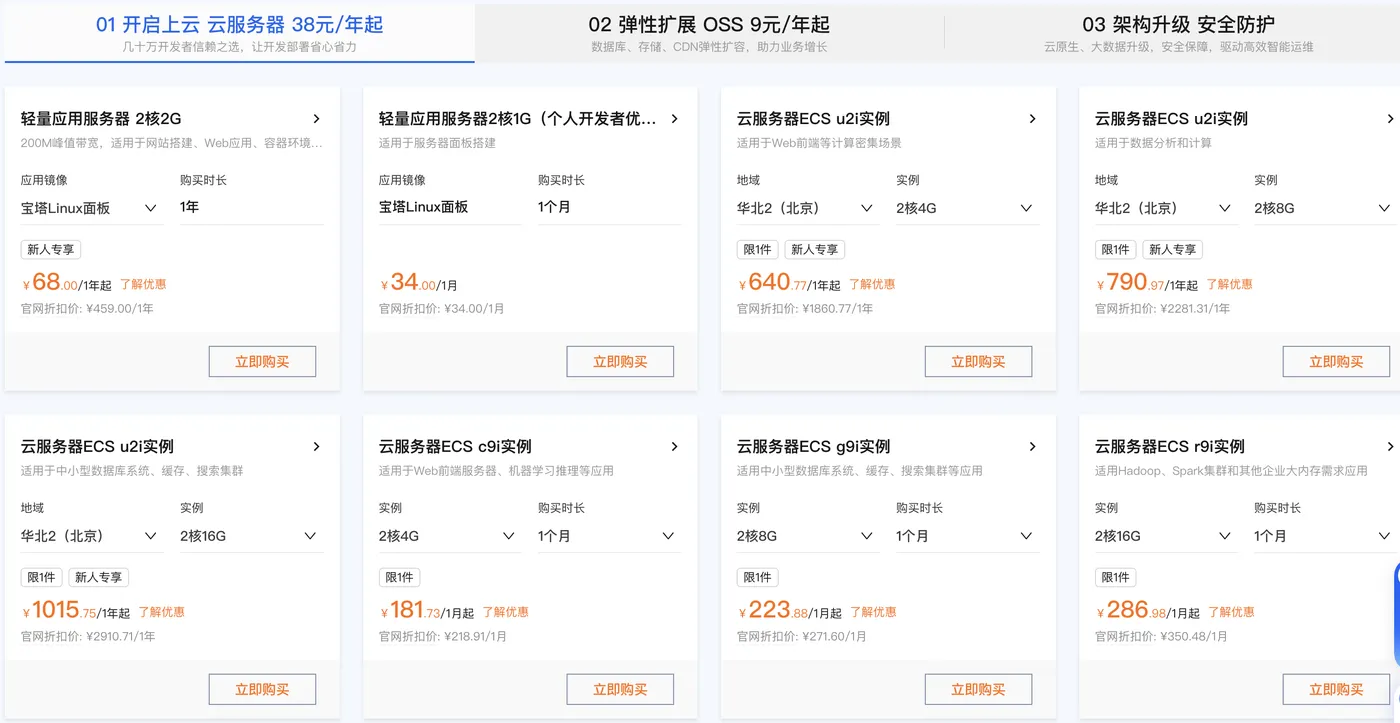Click the arrow on the 云服务器ECS g9i实例 card
1400x723 pixels.
point(1032,446)
